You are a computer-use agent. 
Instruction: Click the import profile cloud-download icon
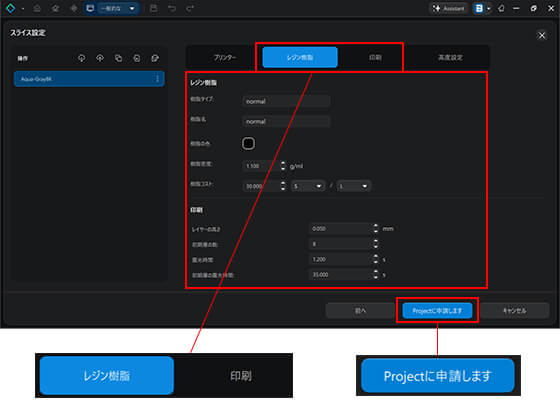(x=81, y=58)
